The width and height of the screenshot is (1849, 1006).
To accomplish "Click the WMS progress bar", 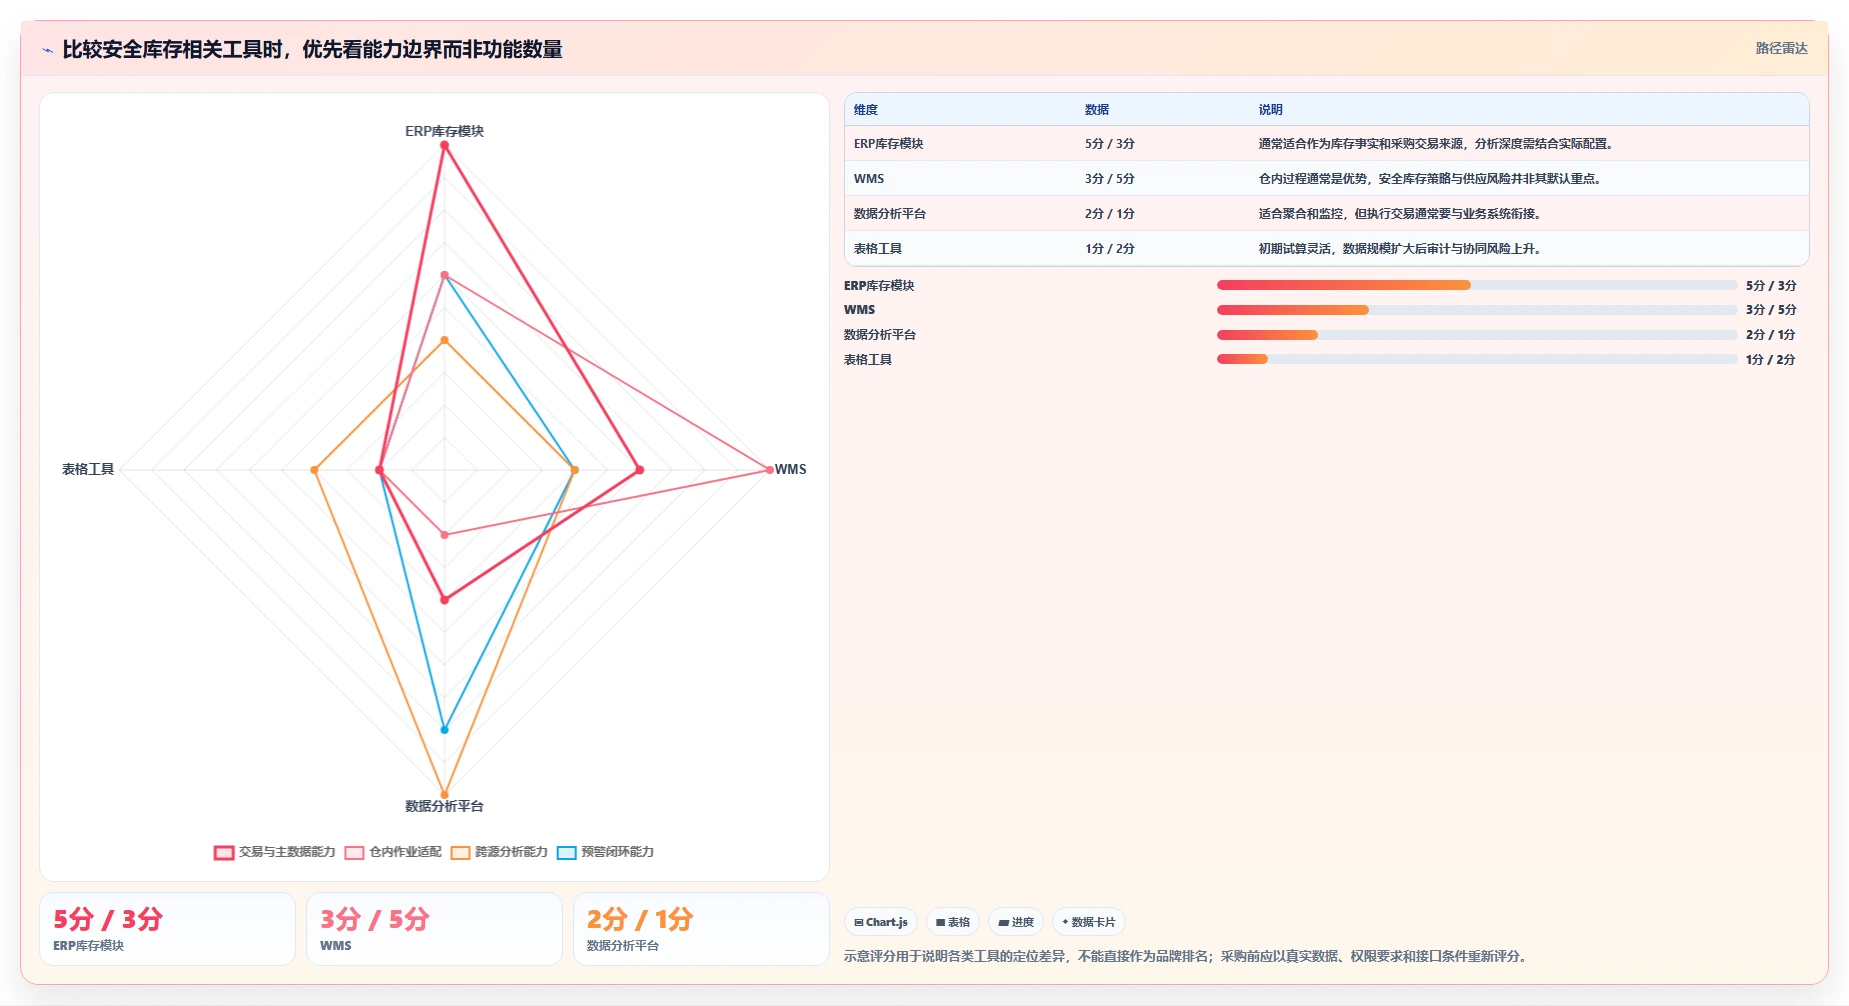I will (x=1477, y=310).
